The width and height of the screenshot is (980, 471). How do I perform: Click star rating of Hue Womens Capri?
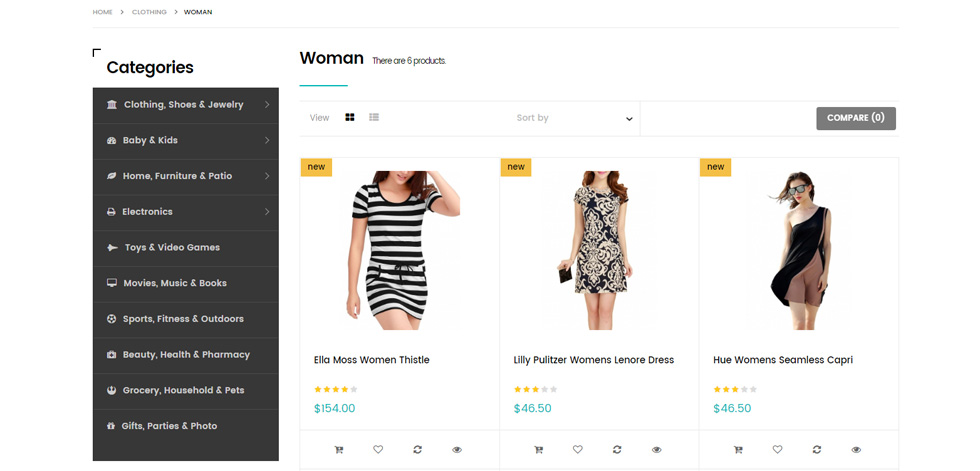click(x=735, y=389)
